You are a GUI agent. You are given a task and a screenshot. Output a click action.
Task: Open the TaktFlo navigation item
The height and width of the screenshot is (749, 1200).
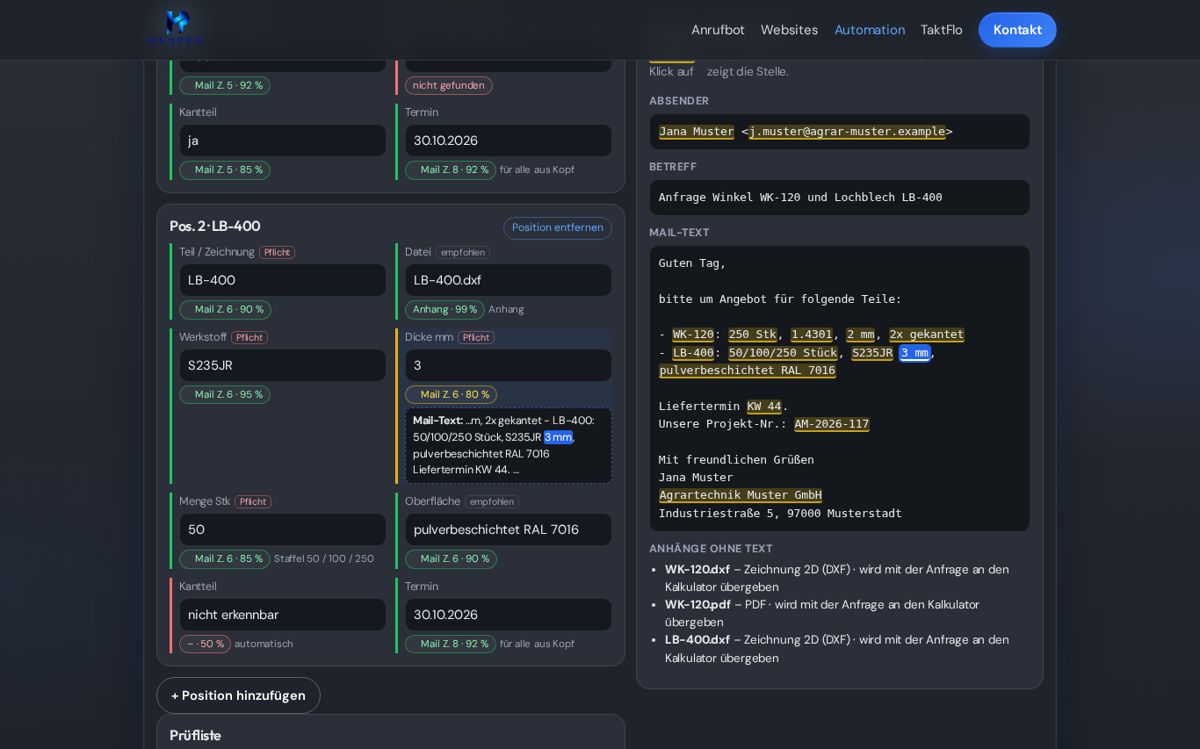(x=941, y=30)
